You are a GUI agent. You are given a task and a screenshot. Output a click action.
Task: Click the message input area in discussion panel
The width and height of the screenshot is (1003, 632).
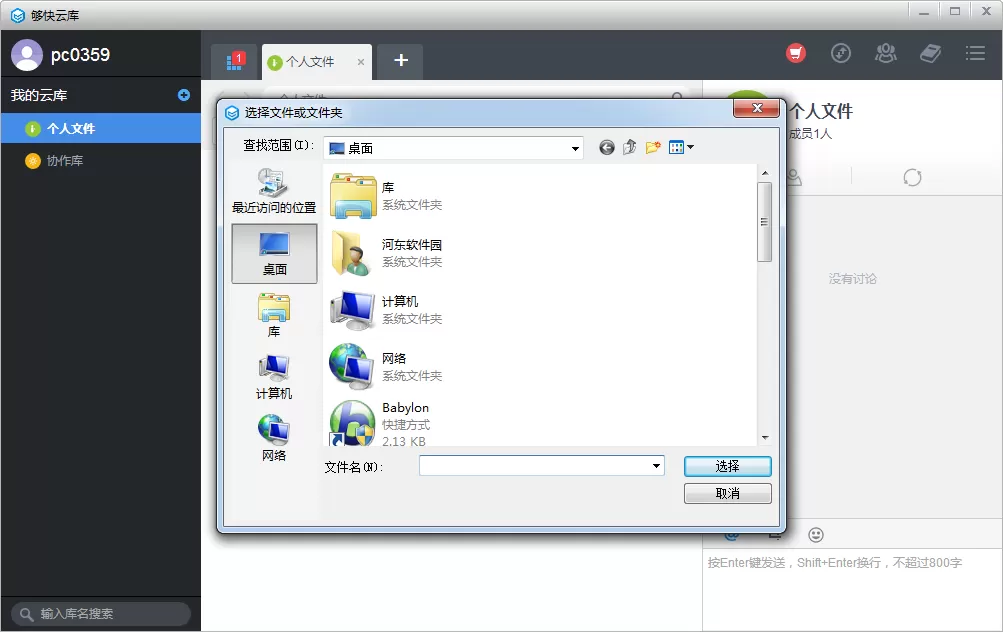(852, 589)
